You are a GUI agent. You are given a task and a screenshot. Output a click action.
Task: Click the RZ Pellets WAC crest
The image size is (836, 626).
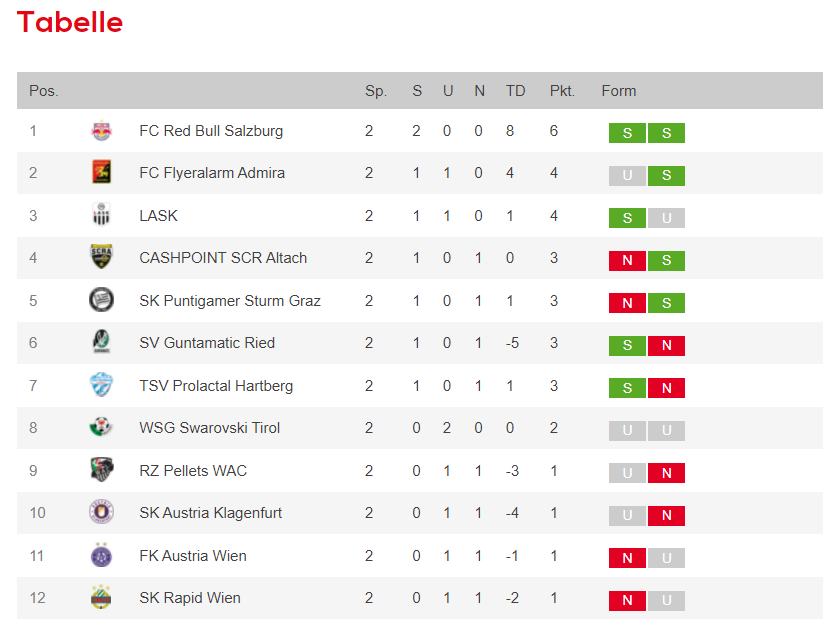click(x=101, y=469)
